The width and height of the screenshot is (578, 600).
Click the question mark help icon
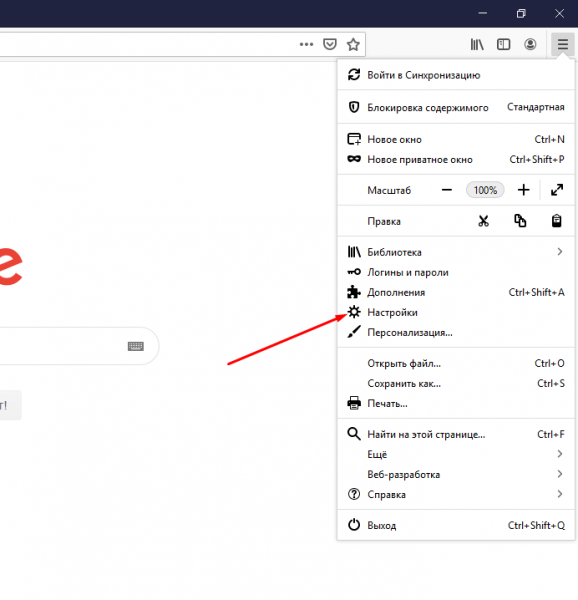(x=354, y=494)
